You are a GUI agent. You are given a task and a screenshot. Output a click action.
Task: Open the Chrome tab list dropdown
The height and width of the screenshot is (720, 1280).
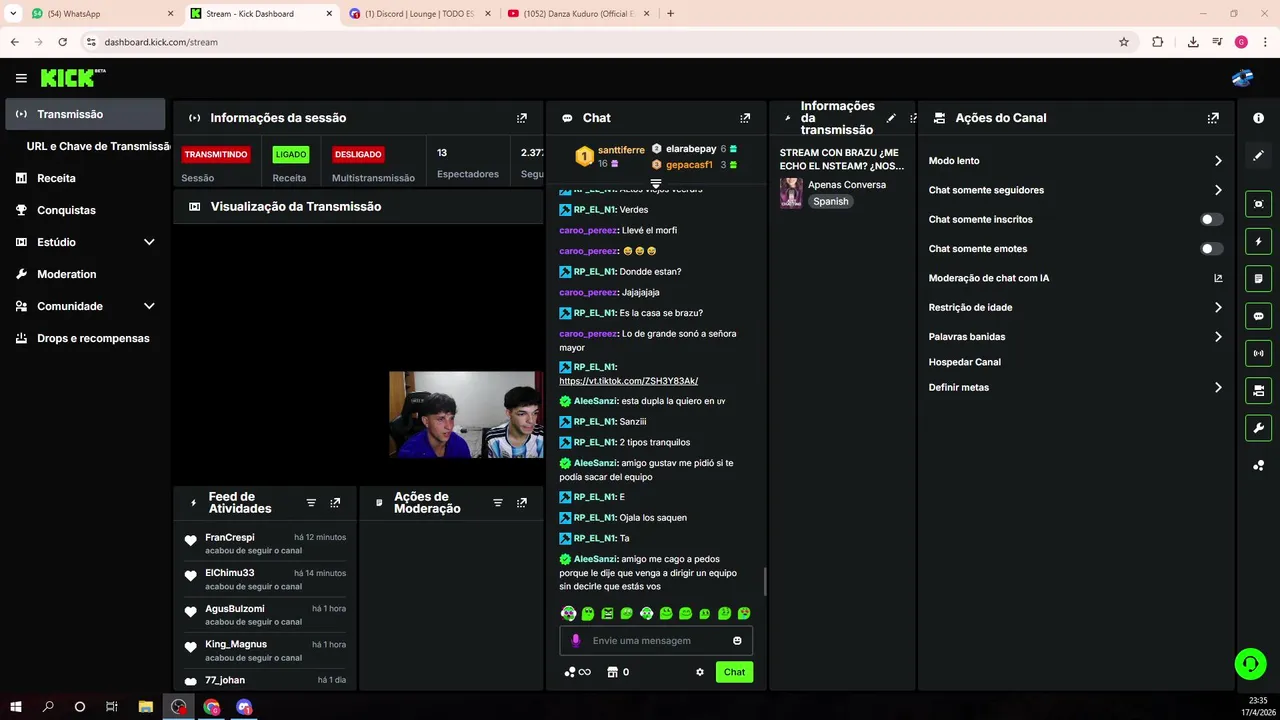(x=13, y=13)
